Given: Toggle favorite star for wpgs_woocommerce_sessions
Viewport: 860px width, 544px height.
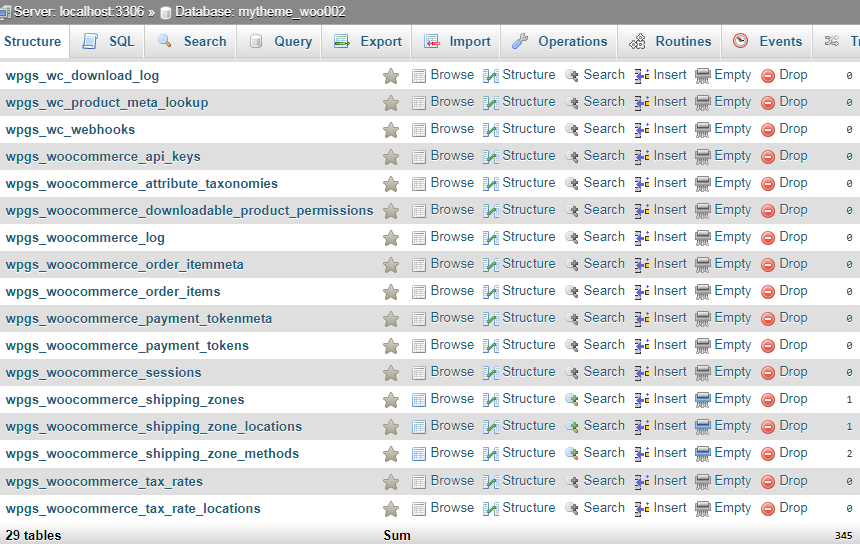Looking at the screenshot, I should coord(391,373).
